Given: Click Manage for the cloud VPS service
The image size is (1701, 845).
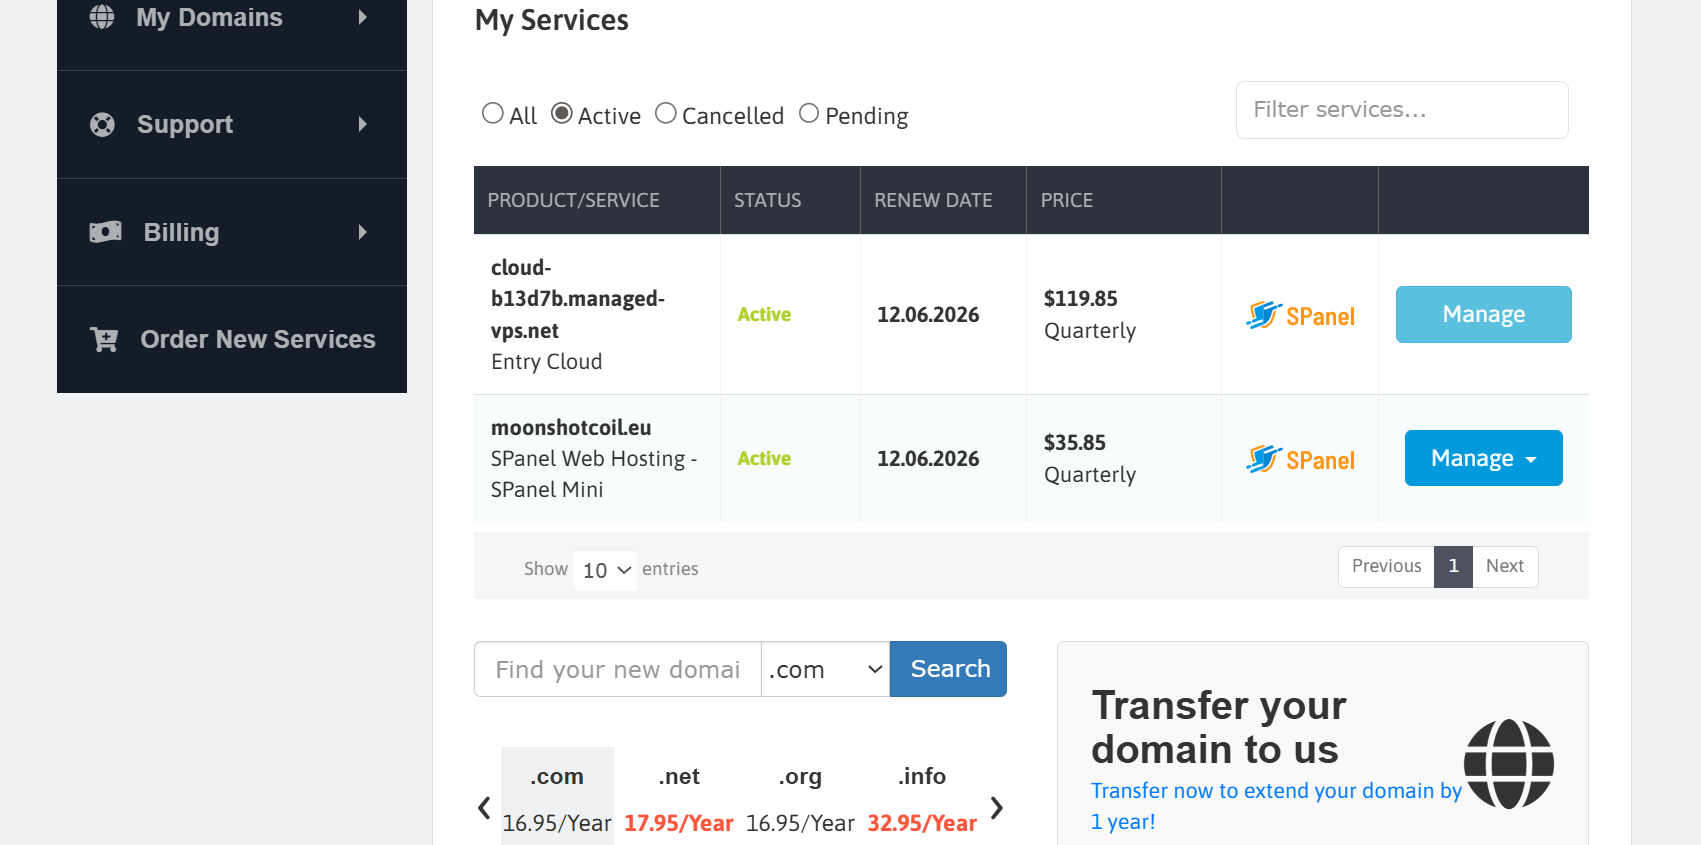Looking at the screenshot, I should [x=1484, y=314].
